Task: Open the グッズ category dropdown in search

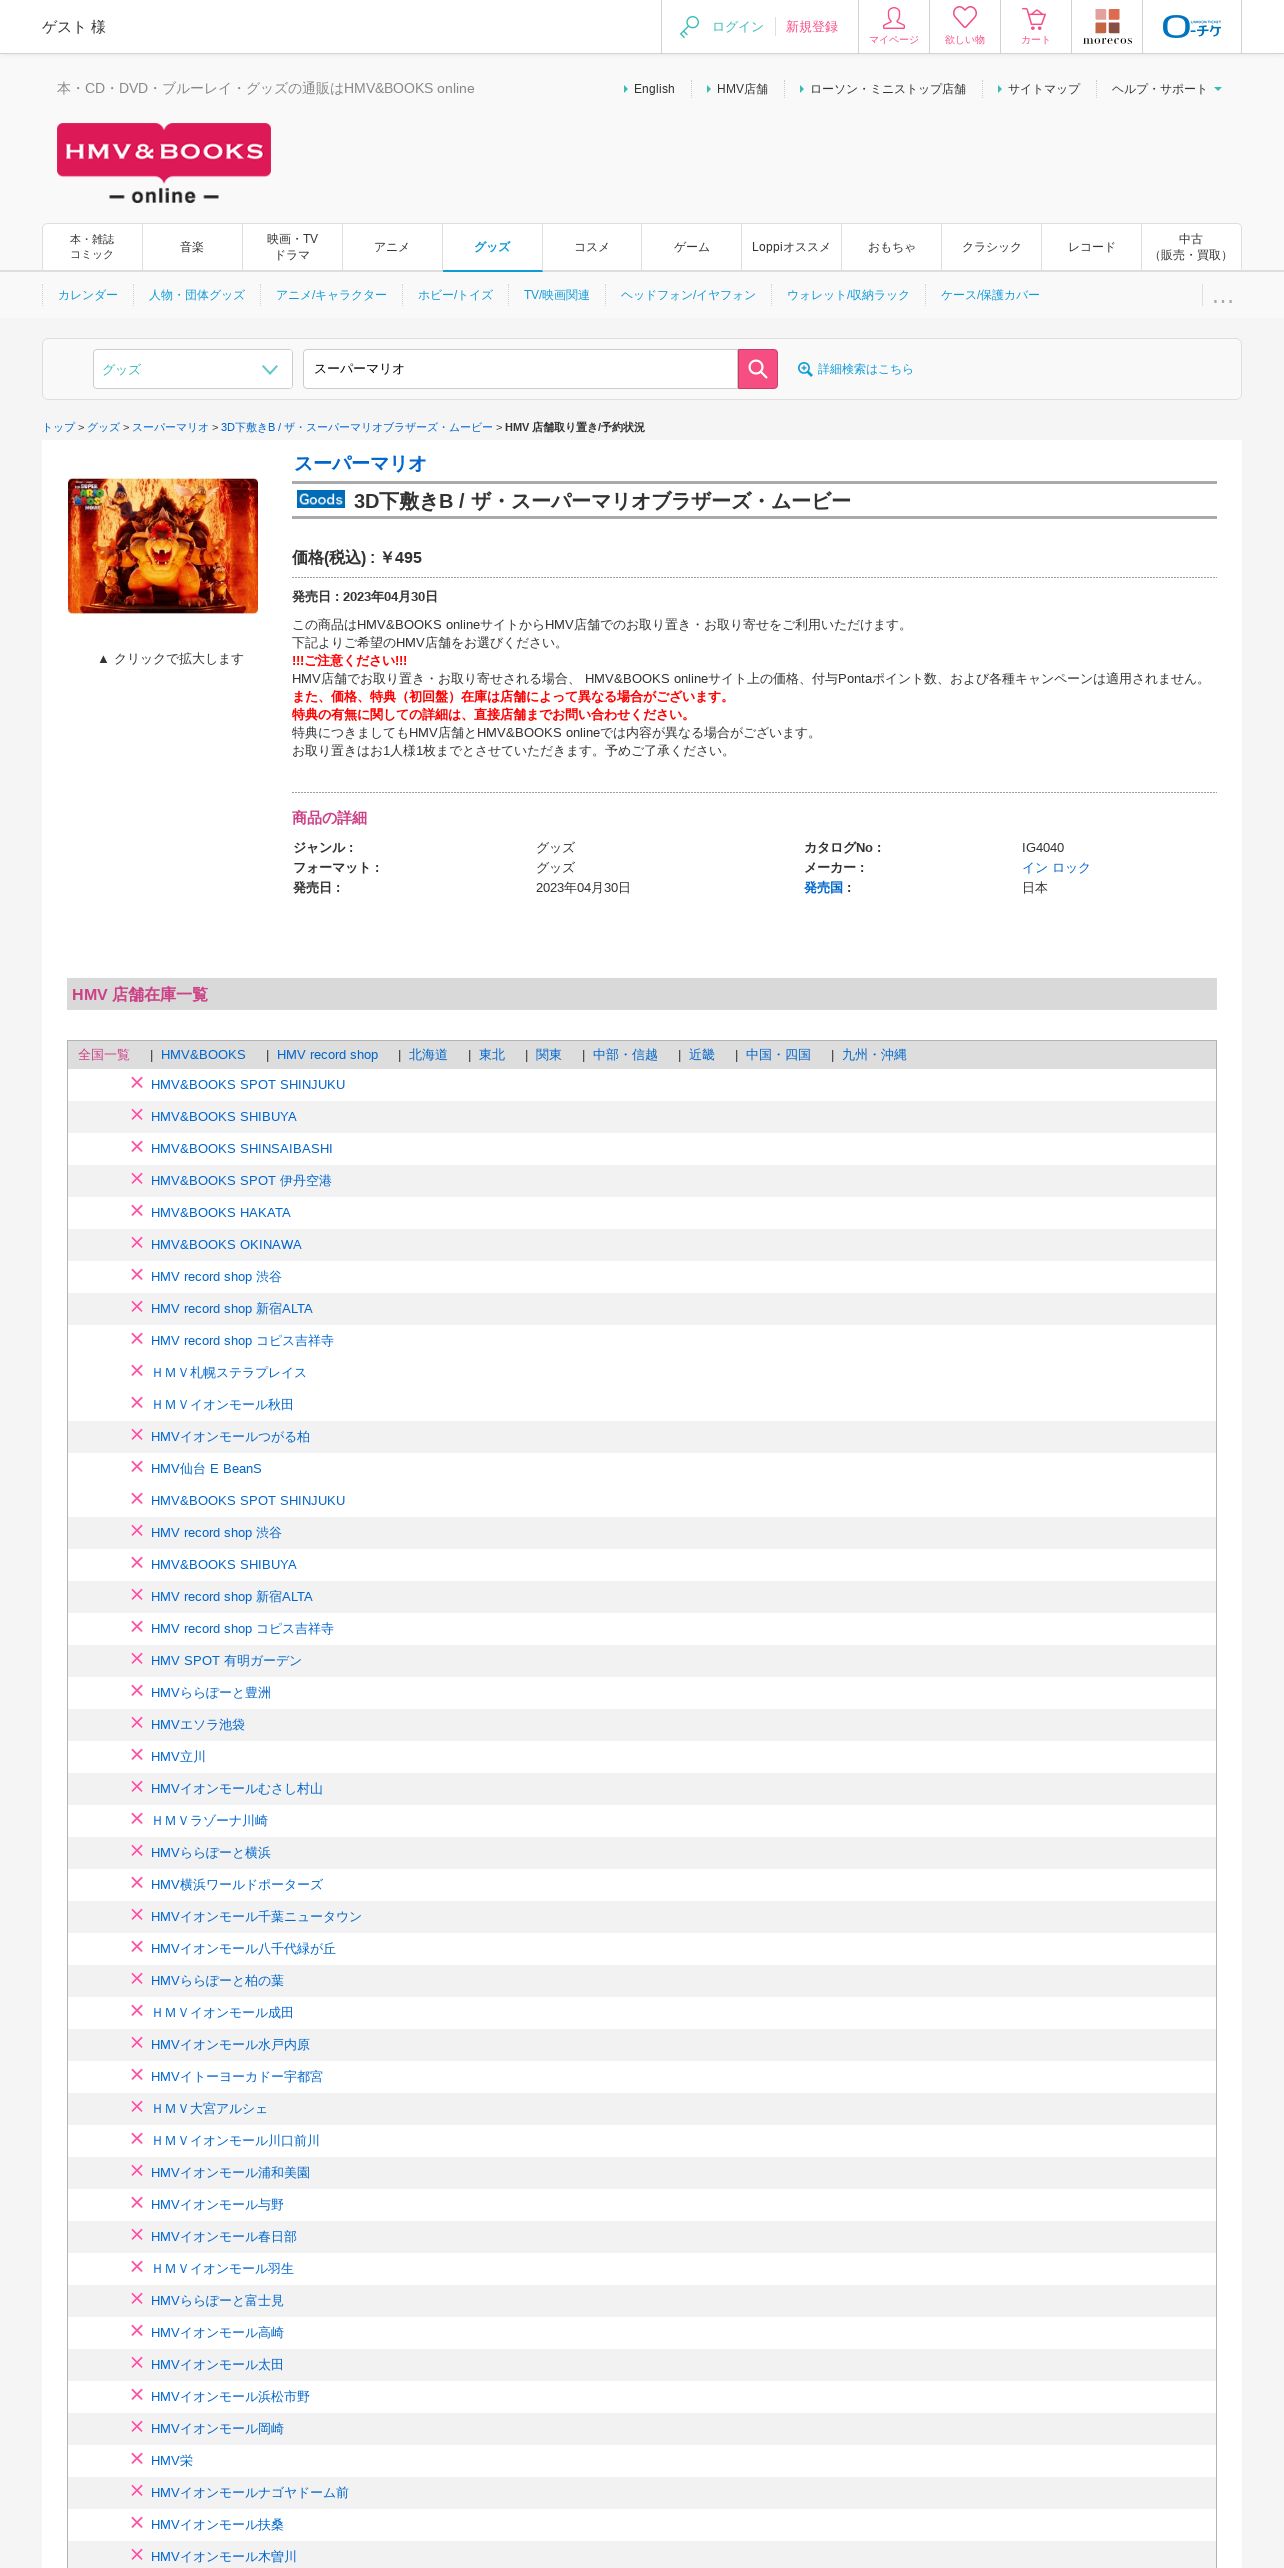Action: pyautogui.click(x=192, y=369)
